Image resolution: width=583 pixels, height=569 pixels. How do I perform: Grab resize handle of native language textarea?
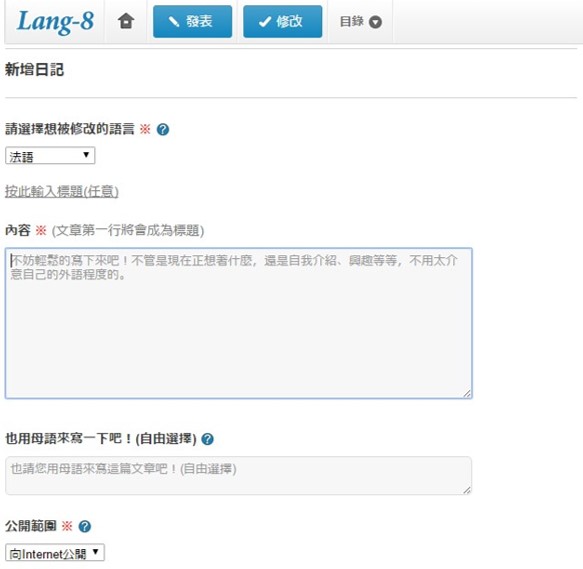click(467, 490)
